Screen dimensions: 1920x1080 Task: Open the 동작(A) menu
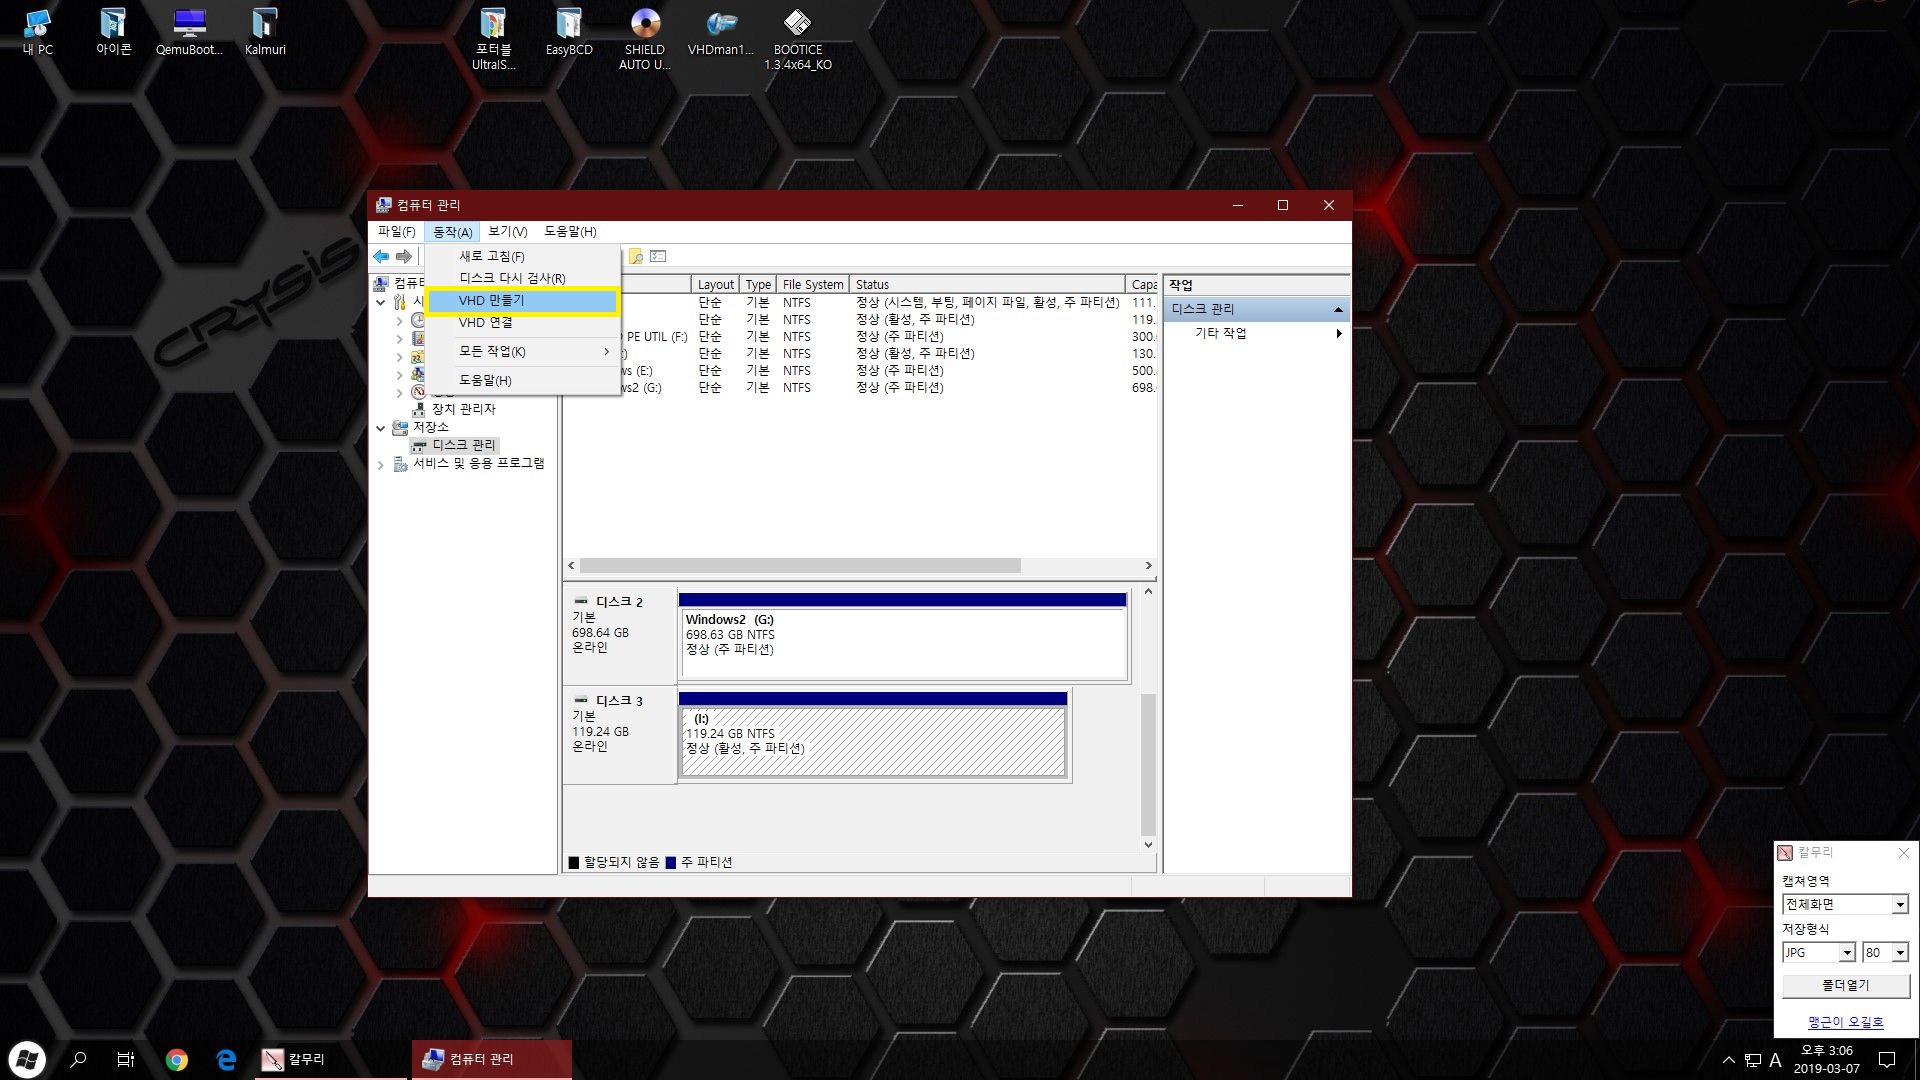coord(452,232)
